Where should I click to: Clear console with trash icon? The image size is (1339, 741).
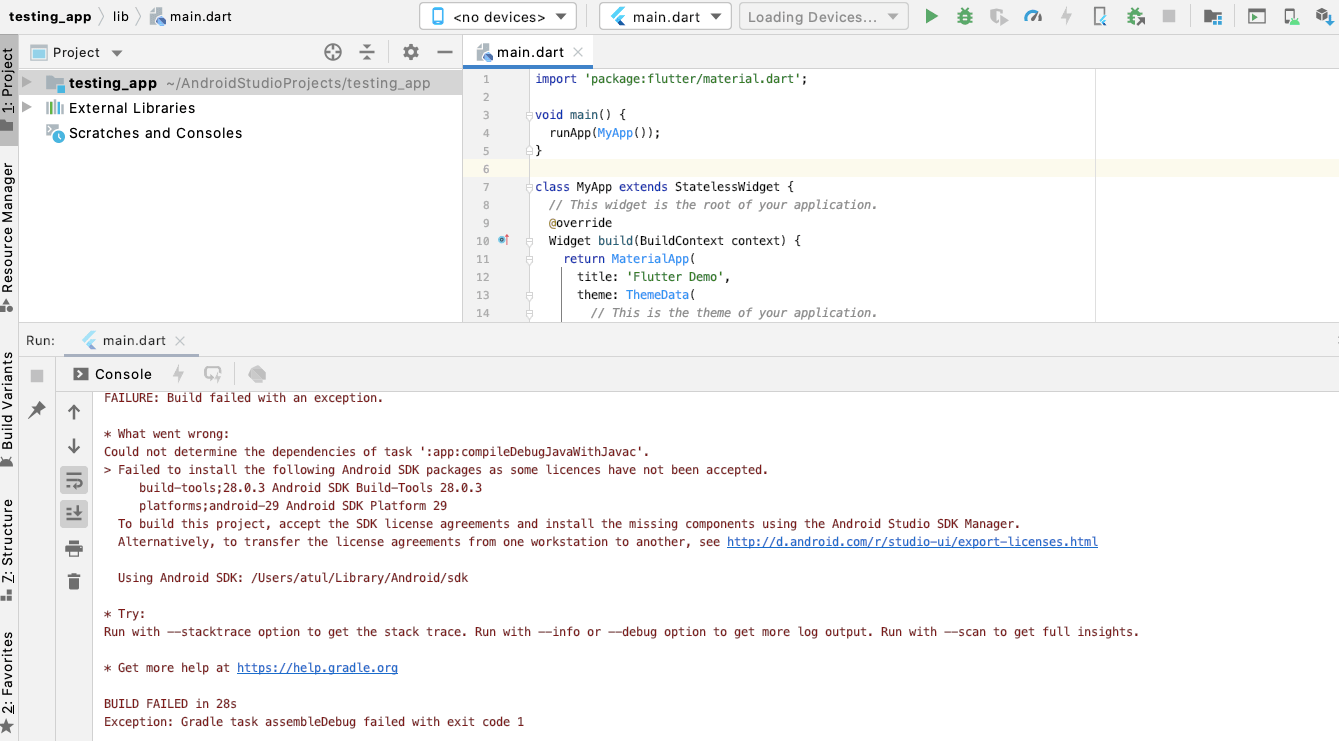(x=74, y=581)
